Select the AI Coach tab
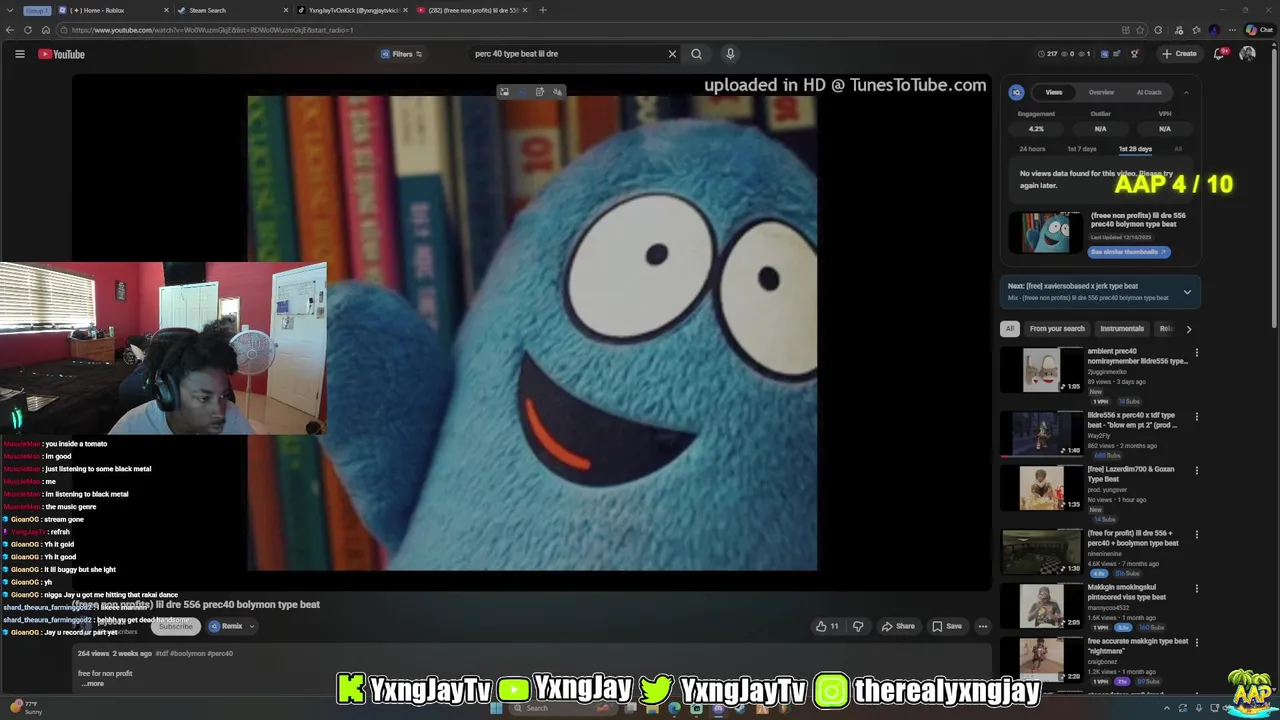This screenshot has height=720, width=1280. (1149, 92)
